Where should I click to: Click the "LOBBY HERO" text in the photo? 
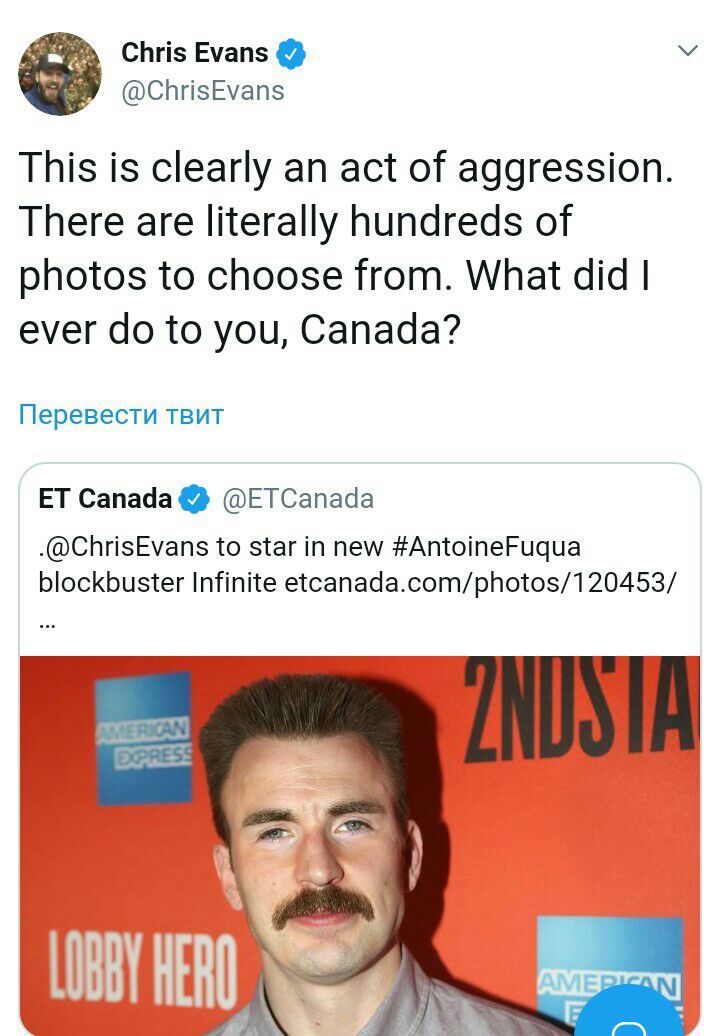coord(143,971)
